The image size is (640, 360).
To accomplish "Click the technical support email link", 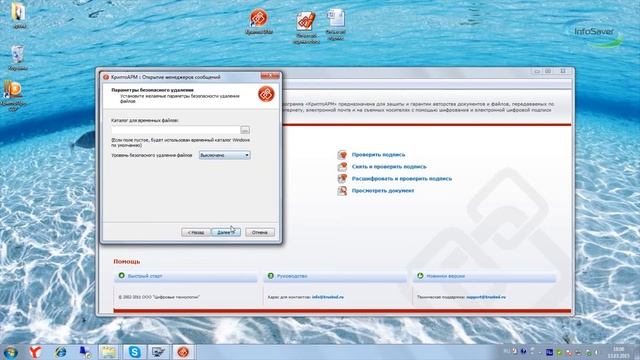I will [486, 297].
